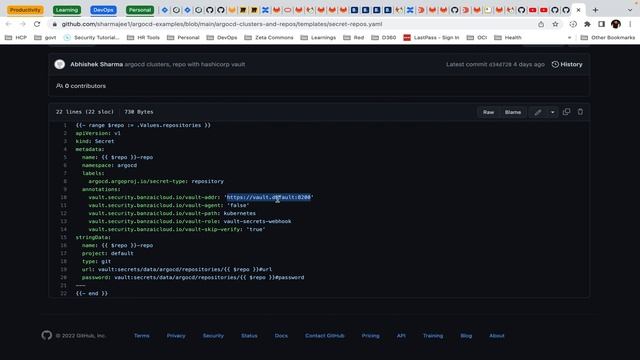Open the Pricing footer link
This screenshot has height=360, width=640.
[370, 336]
